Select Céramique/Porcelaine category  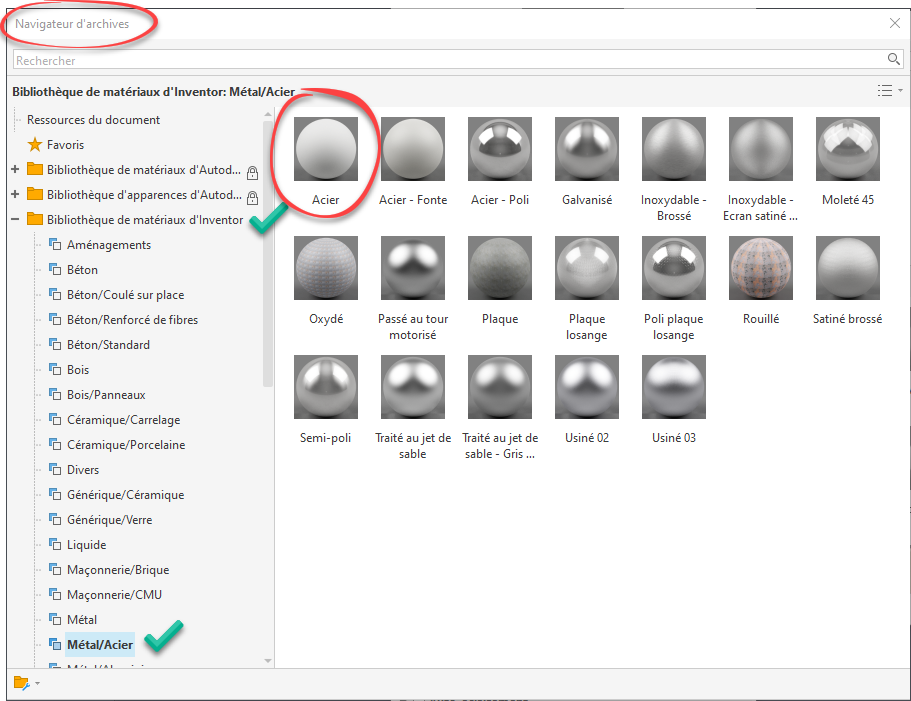pos(126,444)
